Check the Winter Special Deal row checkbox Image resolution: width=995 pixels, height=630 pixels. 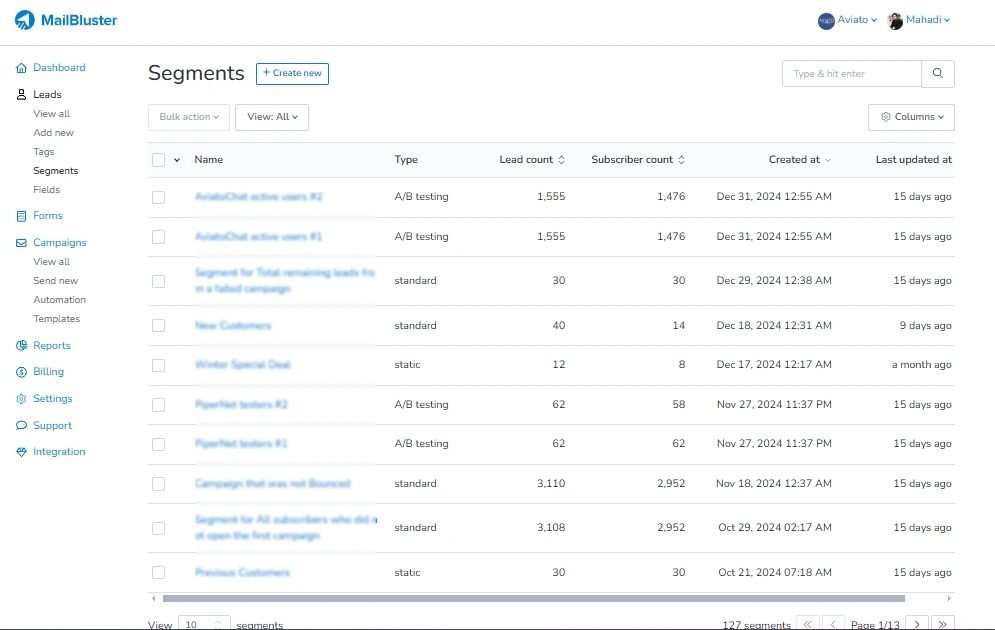pos(158,364)
